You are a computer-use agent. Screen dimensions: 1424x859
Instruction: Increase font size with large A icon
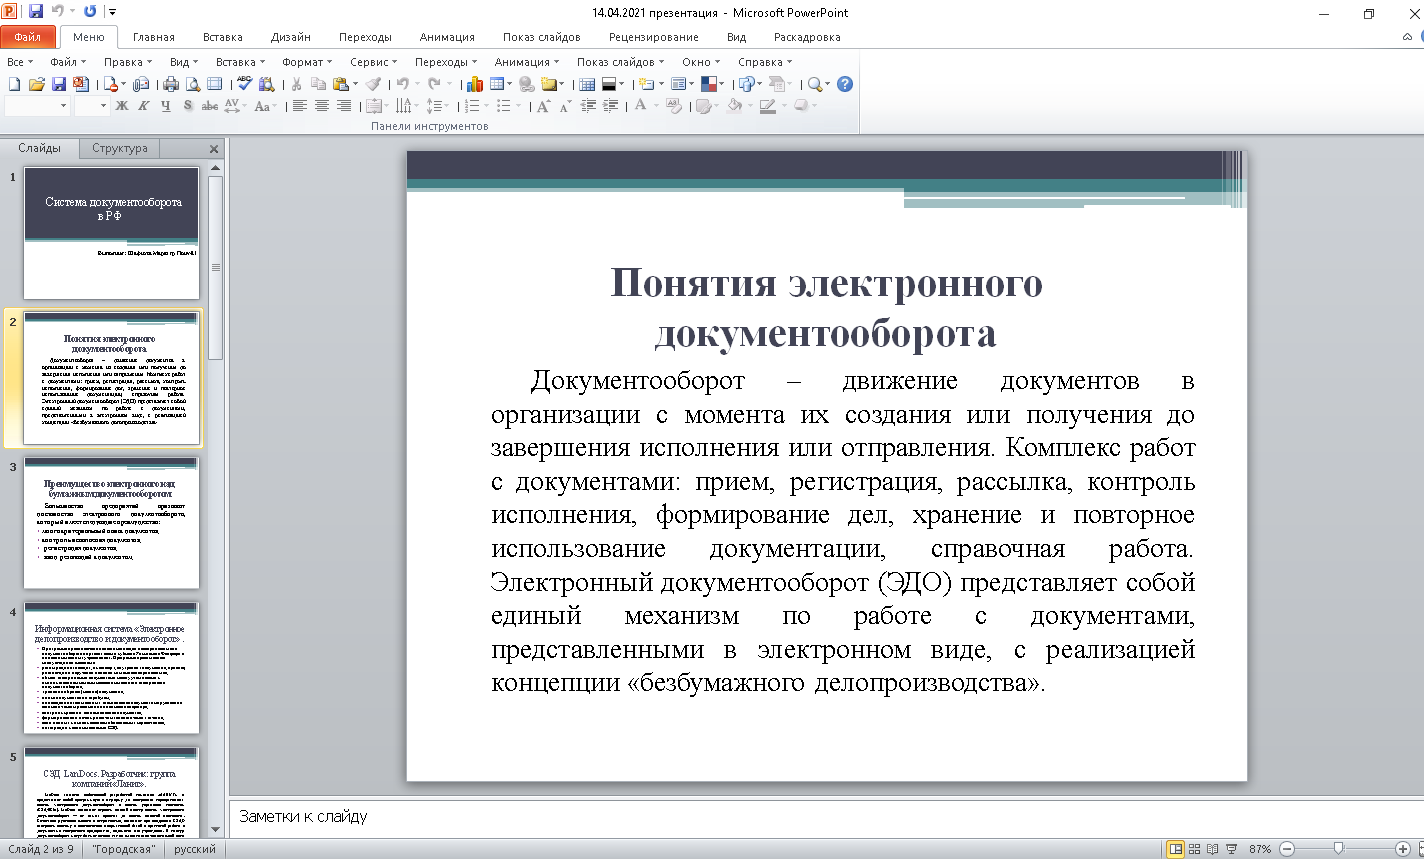pyautogui.click(x=543, y=106)
